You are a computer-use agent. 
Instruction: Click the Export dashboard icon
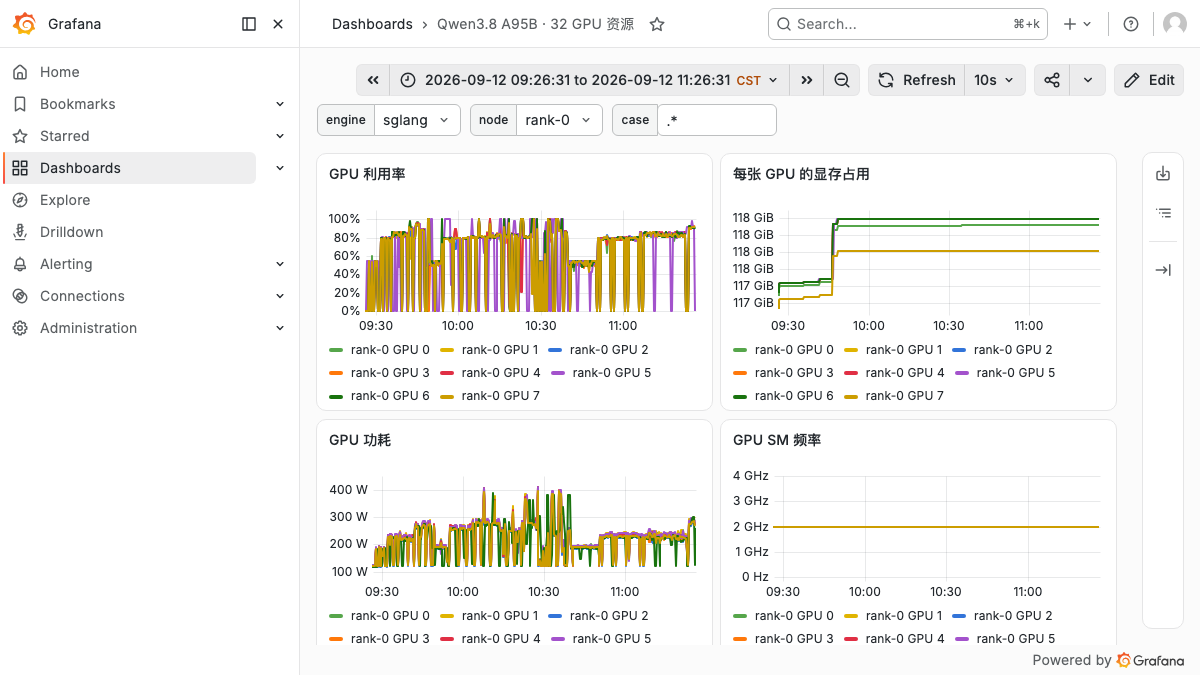click(1163, 174)
